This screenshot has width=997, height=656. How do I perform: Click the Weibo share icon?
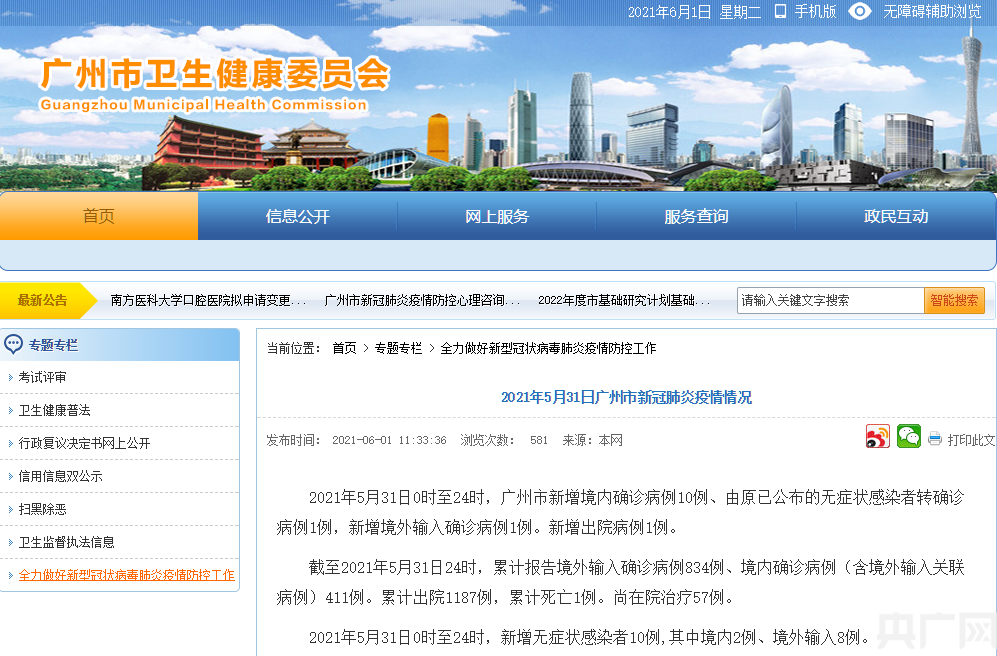pos(877,437)
